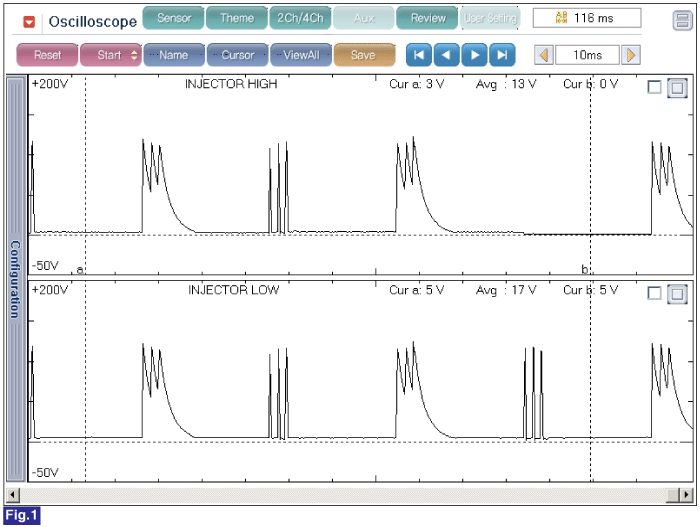
Task: Click the ViewAll button
Action: (x=301, y=55)
